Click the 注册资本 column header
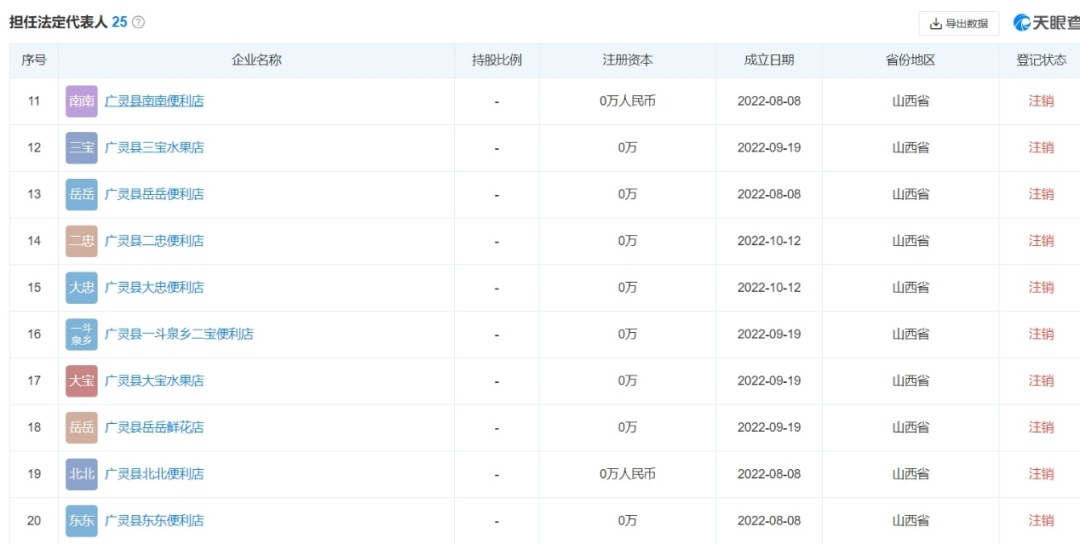Screen dimensions: 1080x544 [x=627, y=60]
